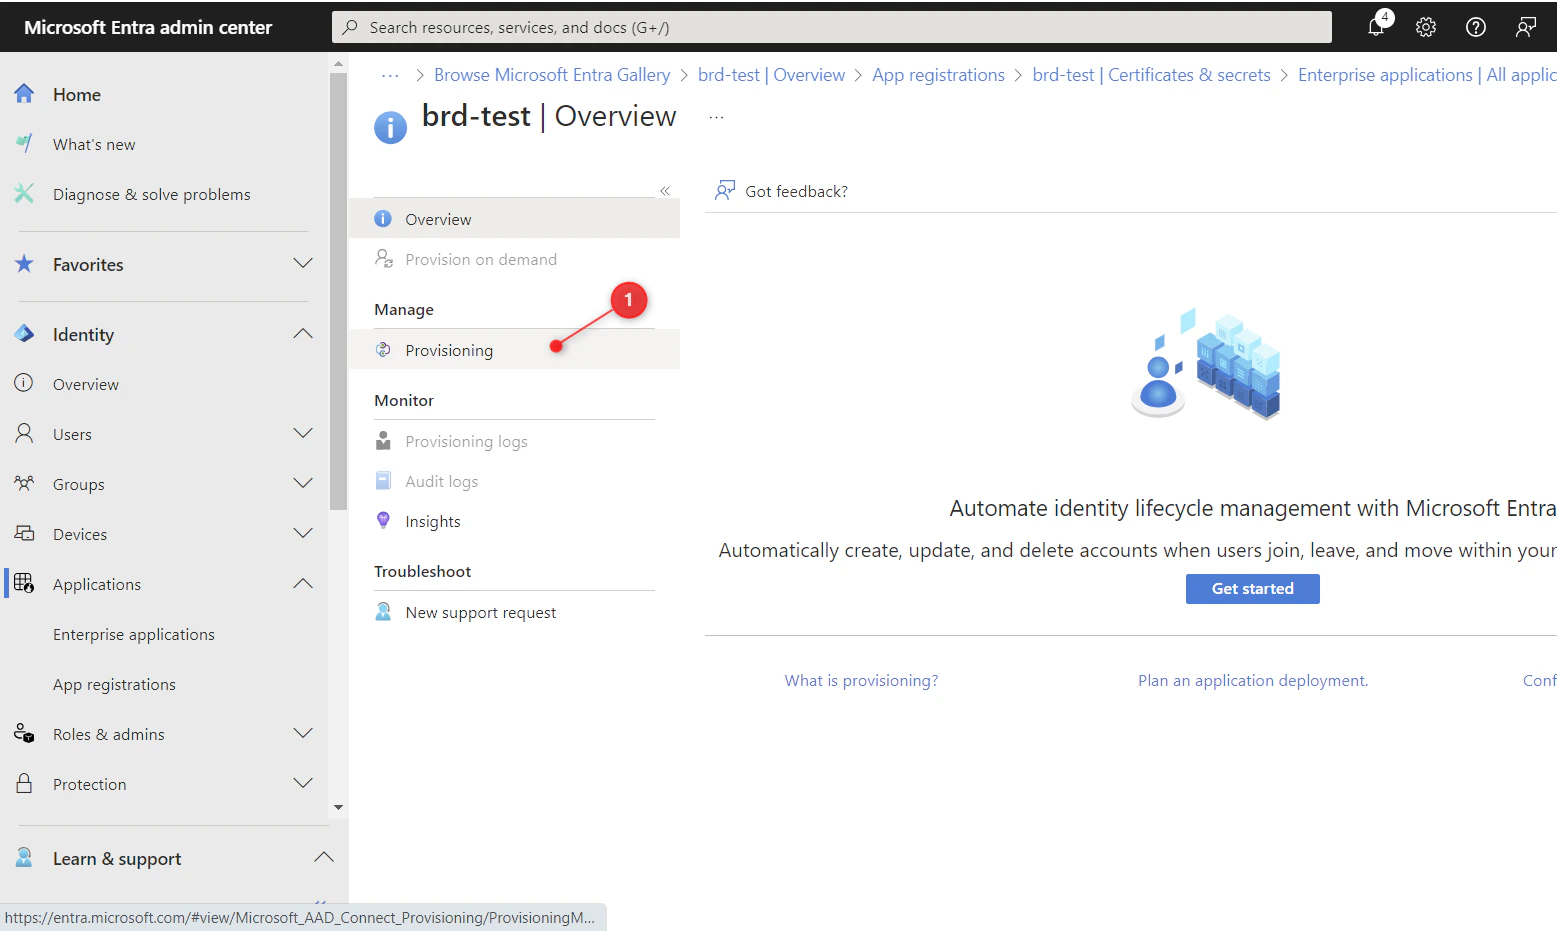The height and width of the screenshot is (931, 1557).
Task: Go to brd-test Overview breadcrumb
Action: (x=771, y=75)
